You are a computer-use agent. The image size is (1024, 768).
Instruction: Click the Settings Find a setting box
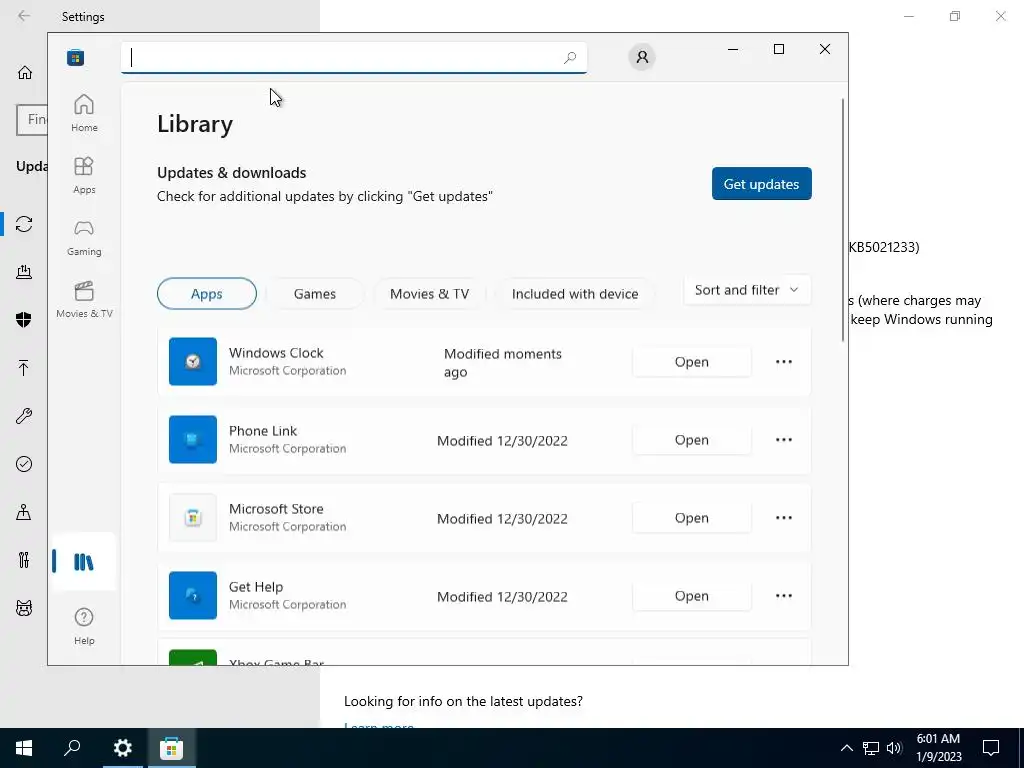(x=32, y=120)
